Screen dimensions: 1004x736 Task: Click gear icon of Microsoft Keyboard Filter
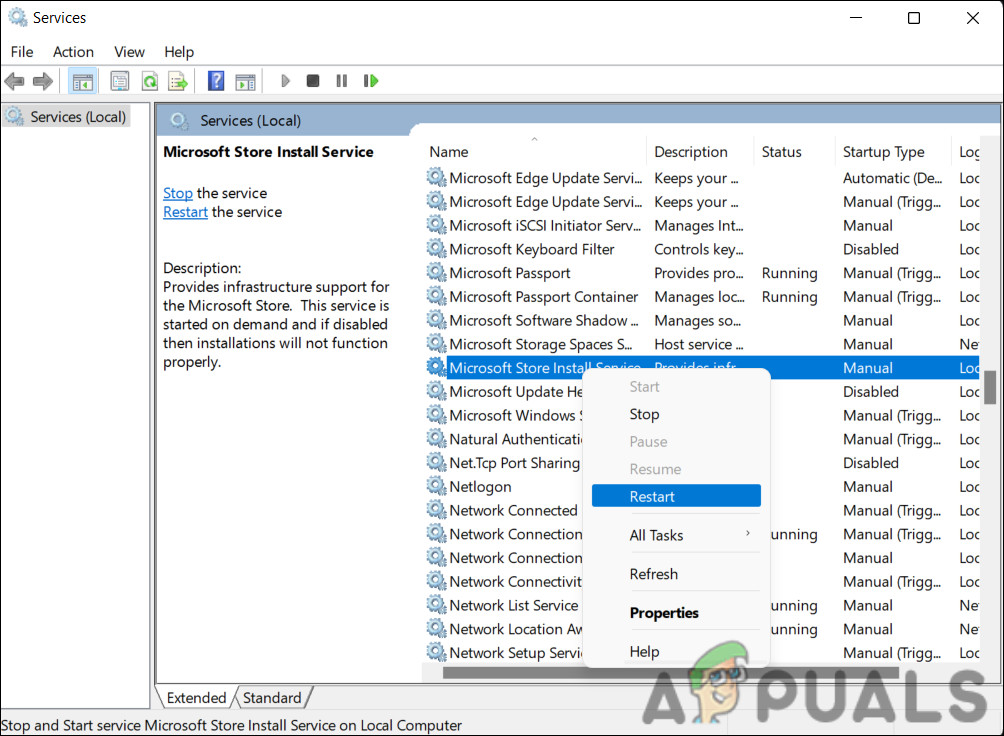[x=437, y=249]
